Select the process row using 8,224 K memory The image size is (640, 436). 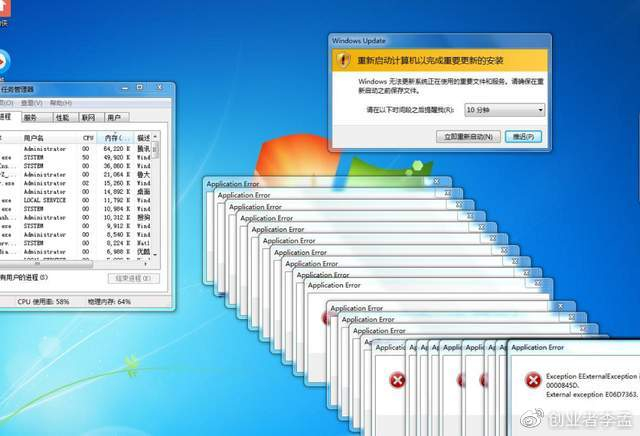(x=76, y=243)
